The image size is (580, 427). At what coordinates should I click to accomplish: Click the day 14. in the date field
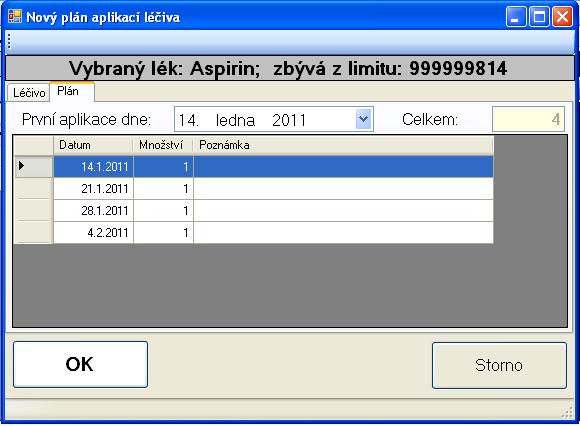click(x=189, y=120)
